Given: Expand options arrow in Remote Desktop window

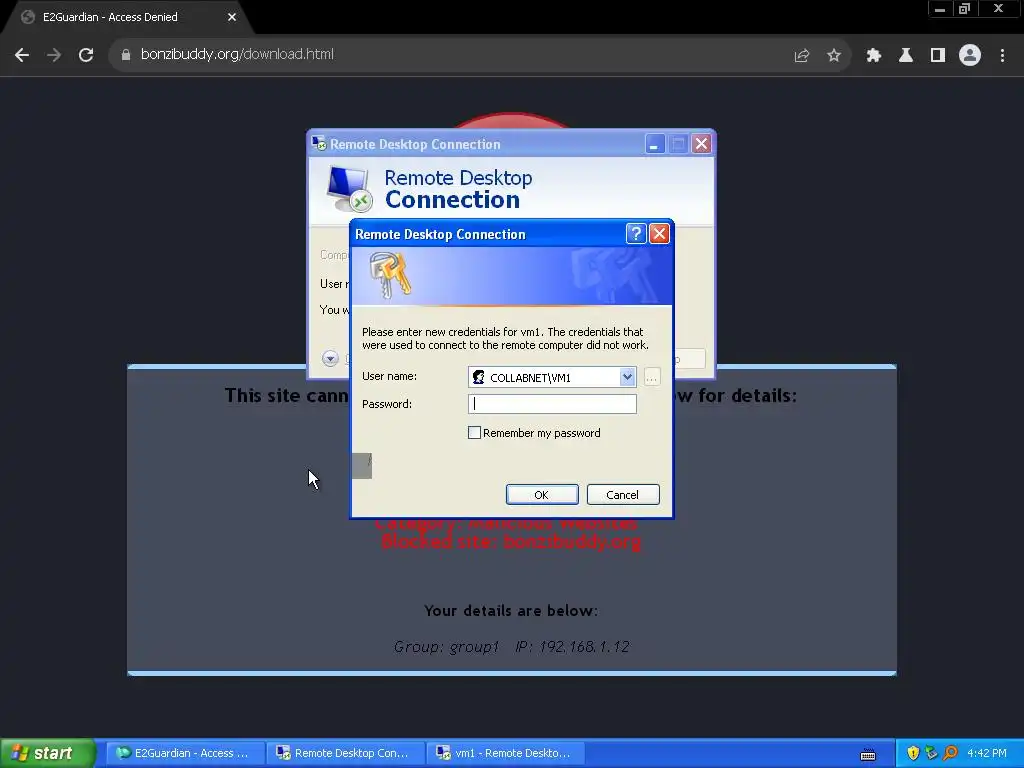Looking at the screenshot, I should 330,358.
